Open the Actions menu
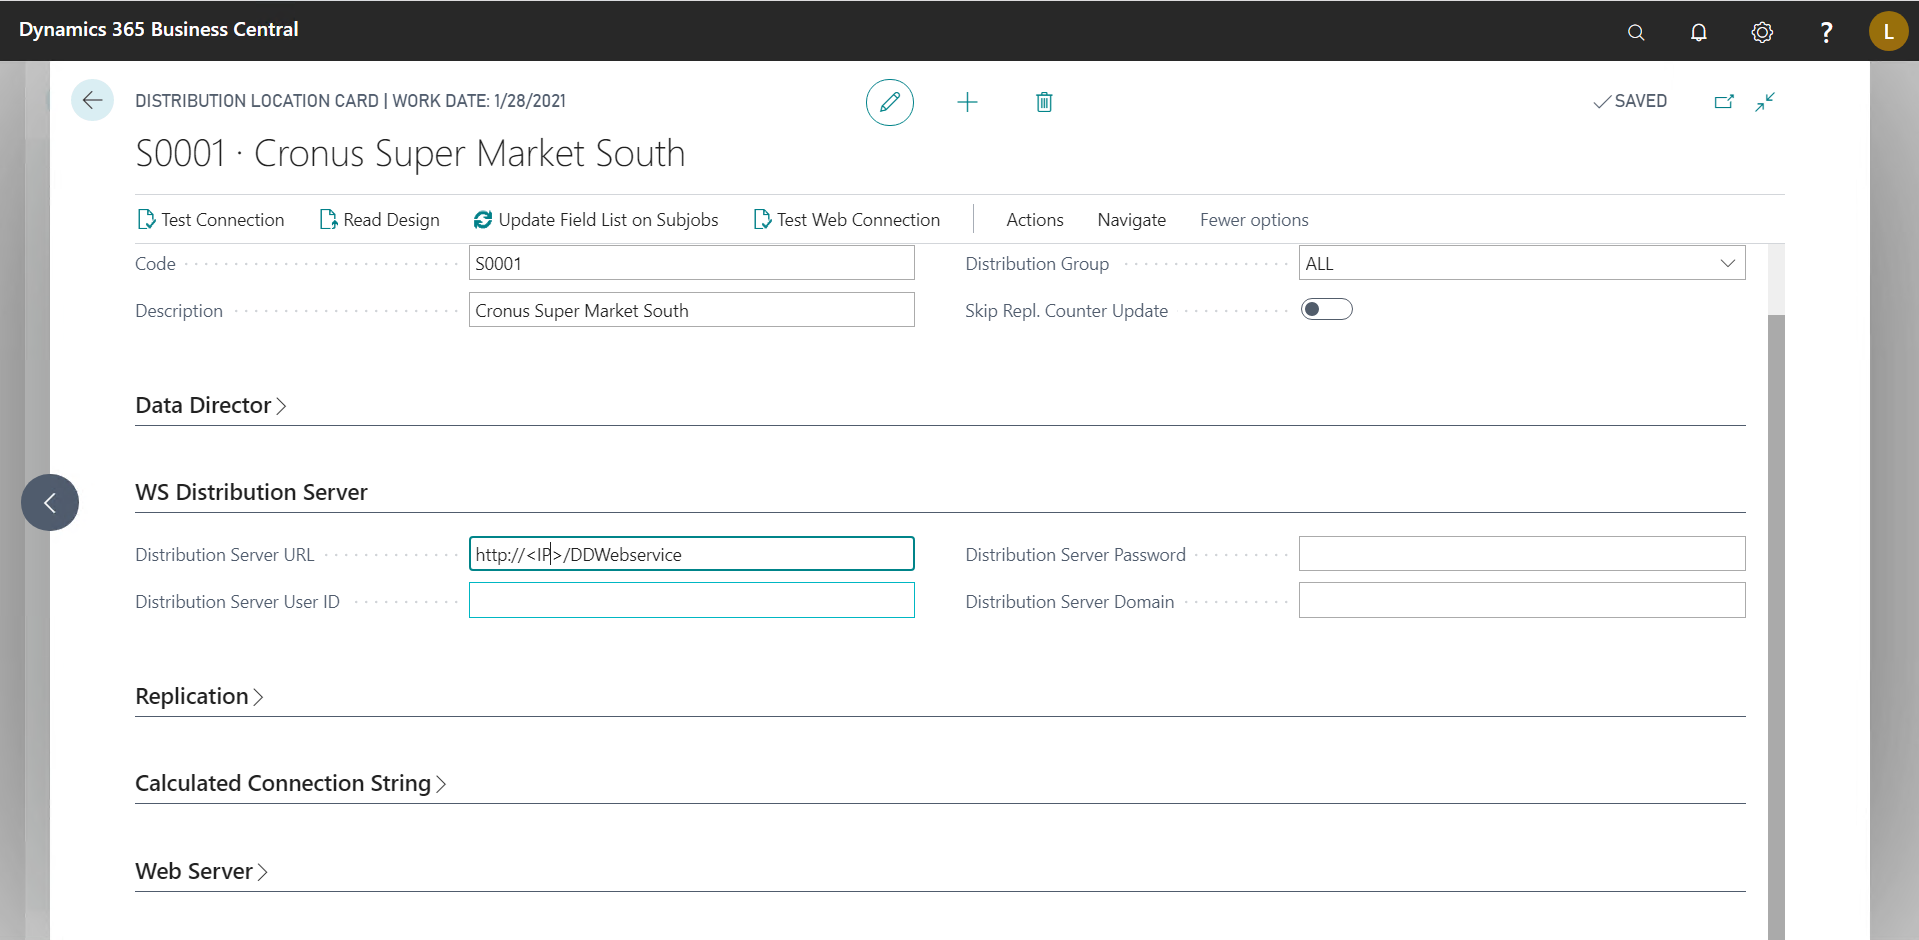This screenshot has width=1919, height=940. [x=1035, y=220]
